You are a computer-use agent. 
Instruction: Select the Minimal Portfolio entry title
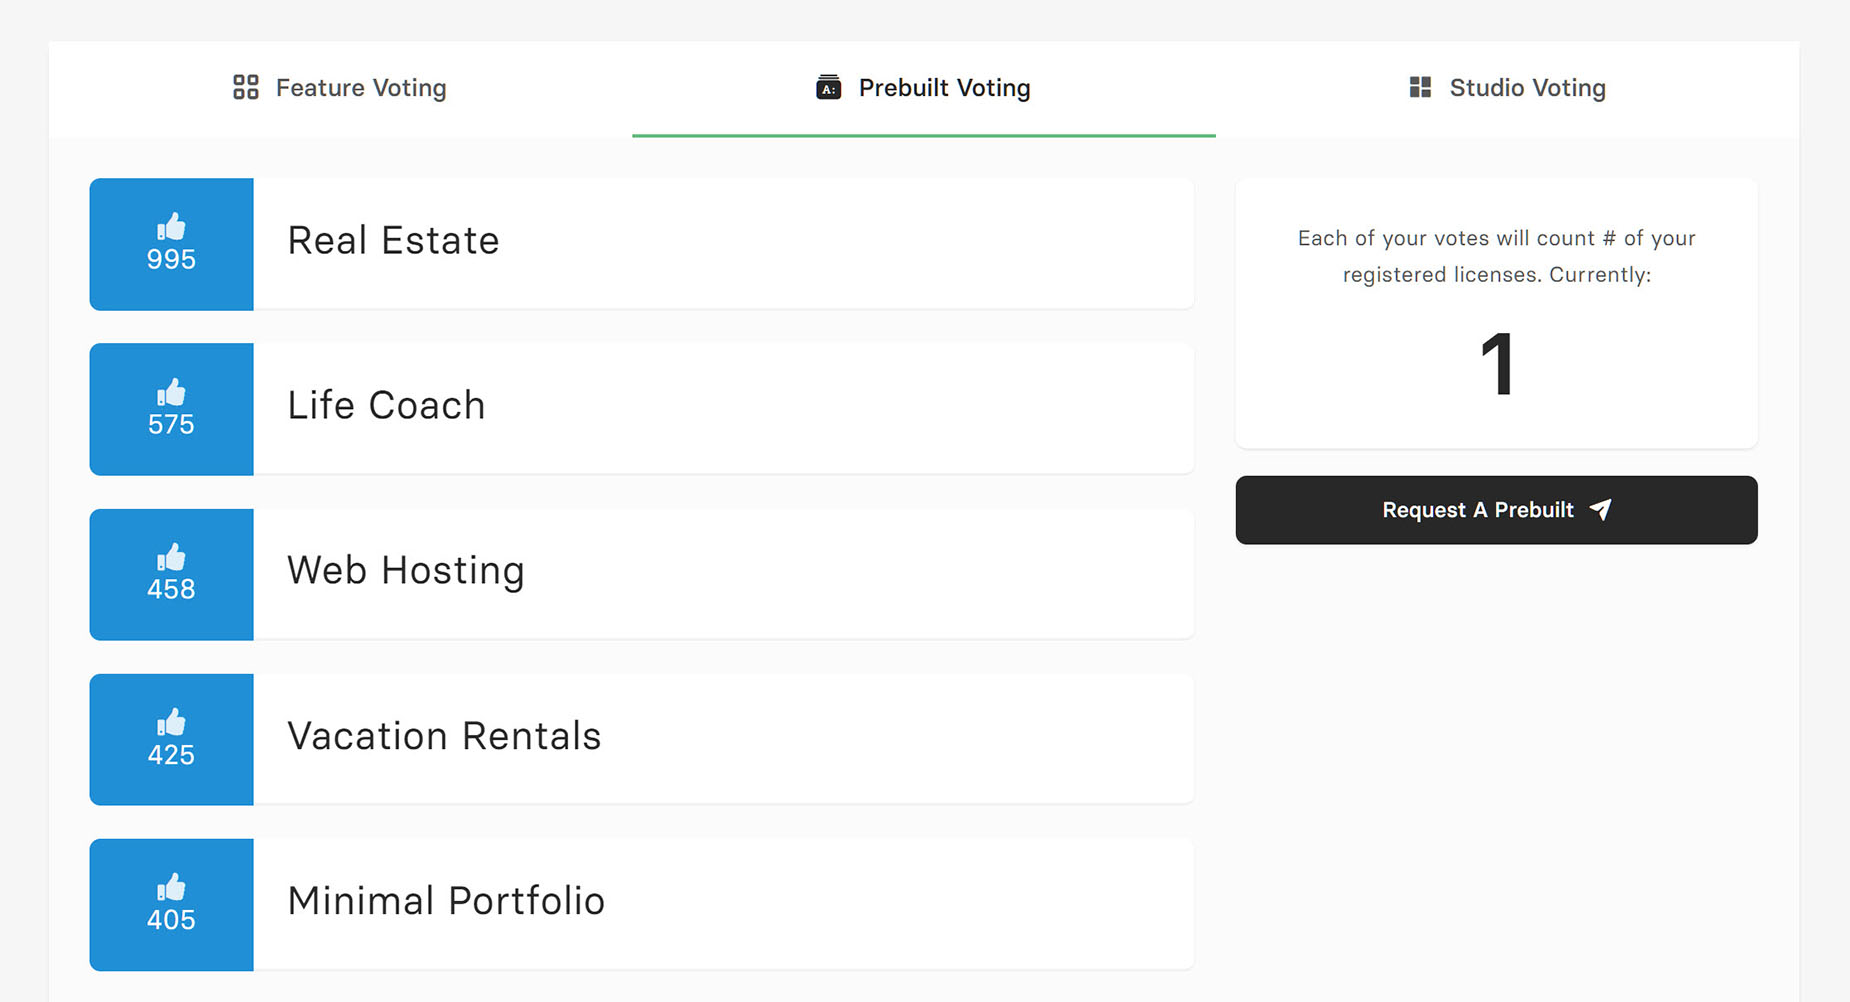point(446,900)
